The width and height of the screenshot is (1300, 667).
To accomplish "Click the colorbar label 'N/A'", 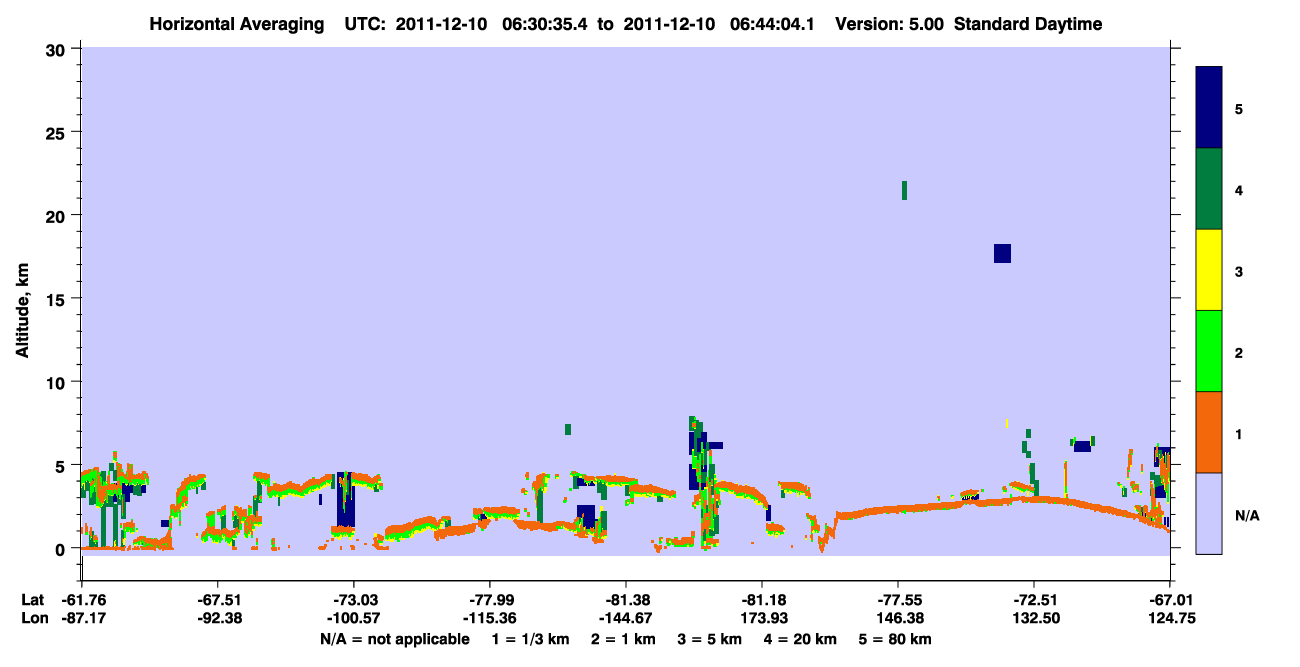I will pos(1247,514).
